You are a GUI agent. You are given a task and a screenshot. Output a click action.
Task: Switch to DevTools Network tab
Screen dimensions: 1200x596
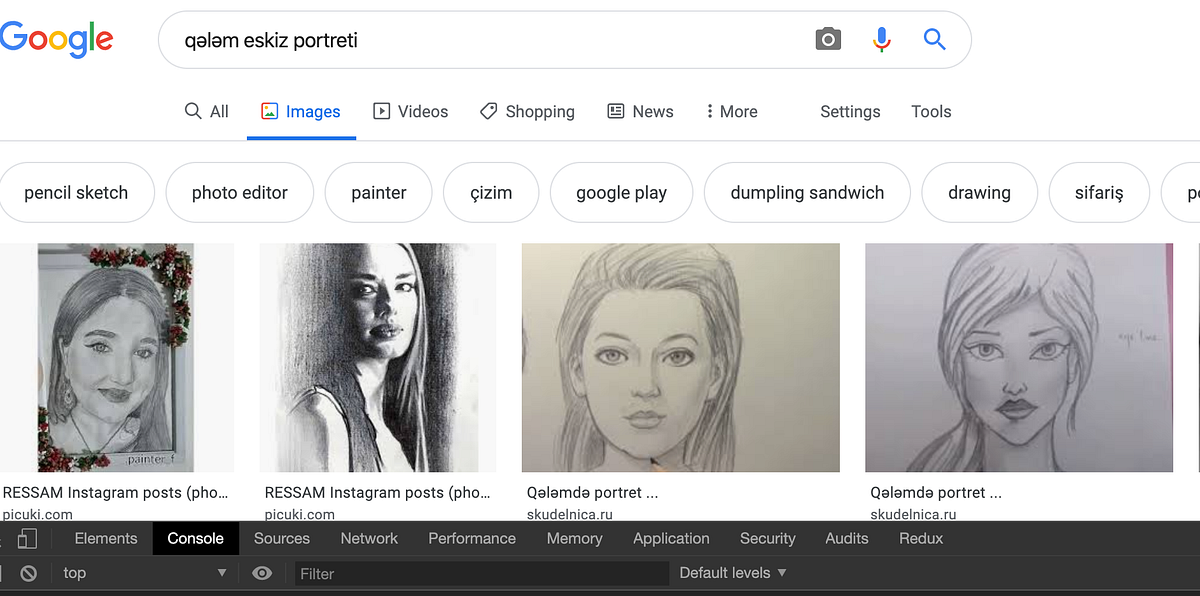point(369,538)
